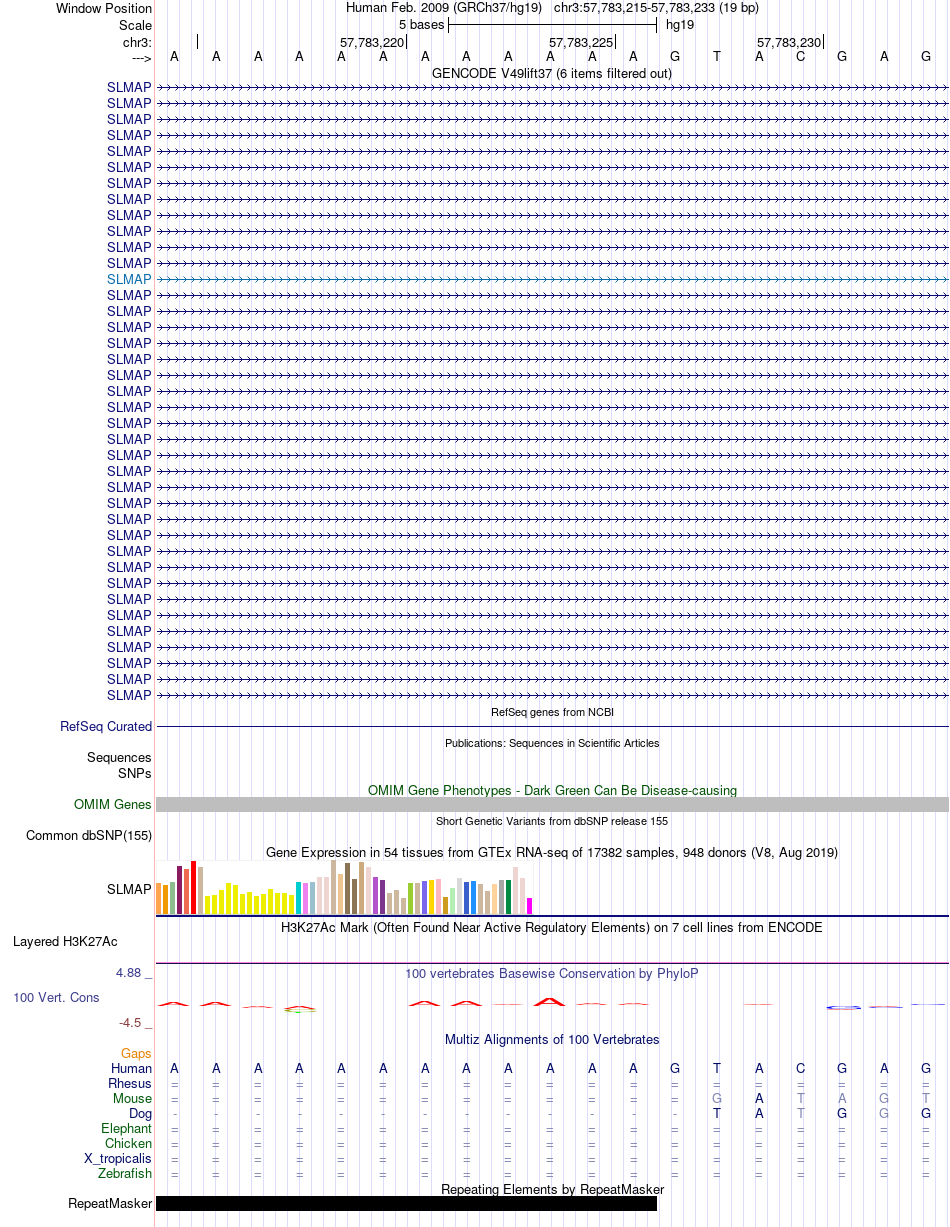Click the 5 bases scale bar label
Image resolution: width=950 pixels, height=1227 pixels.
tap(421, 24)
